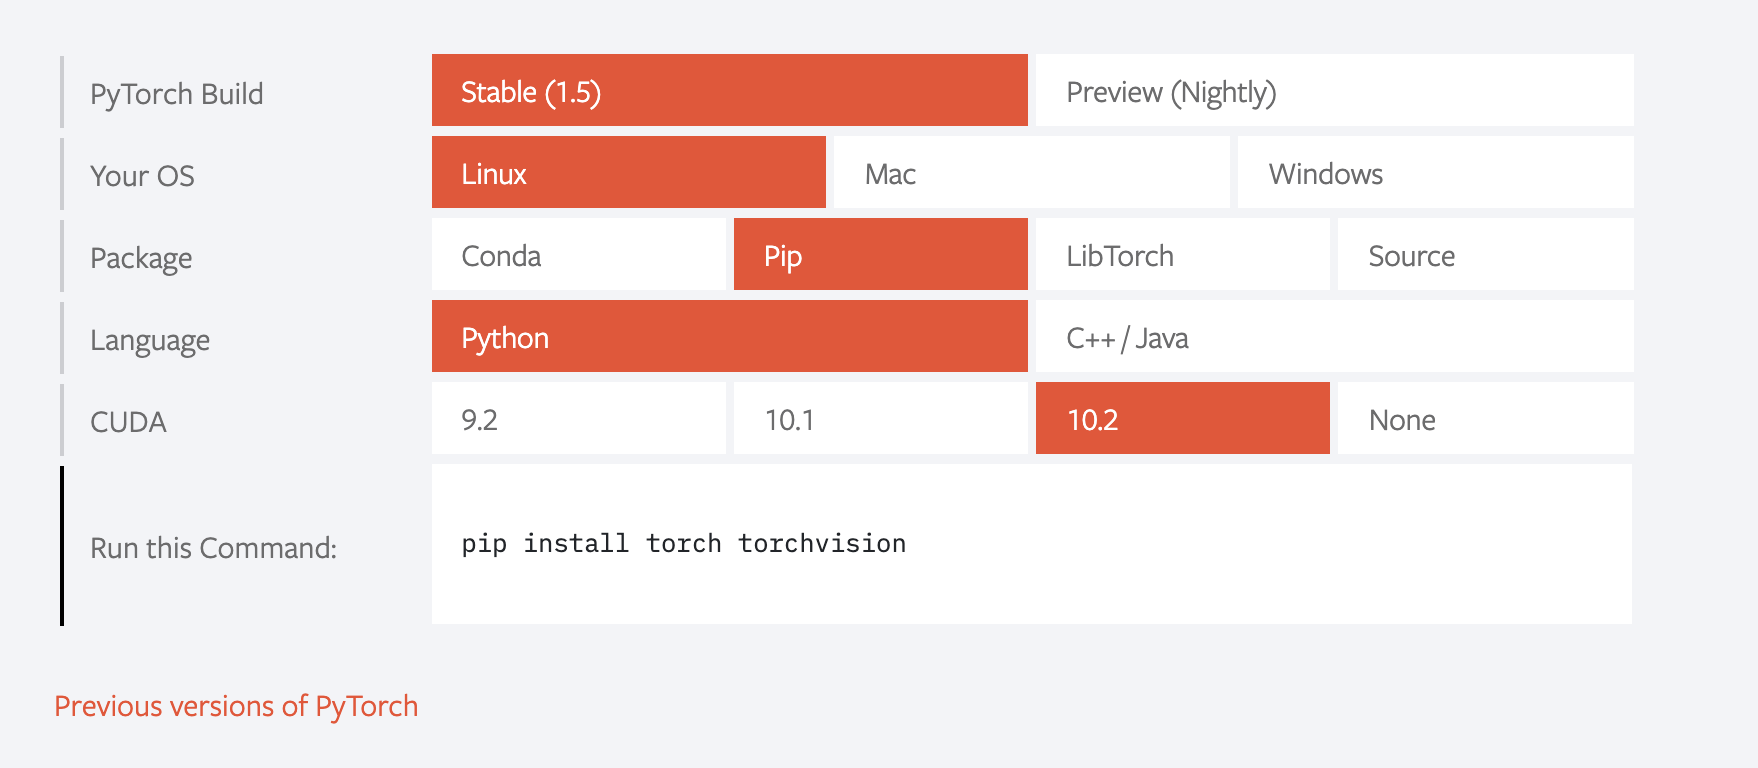Select the LibTorch package option

coord(1182,254)
